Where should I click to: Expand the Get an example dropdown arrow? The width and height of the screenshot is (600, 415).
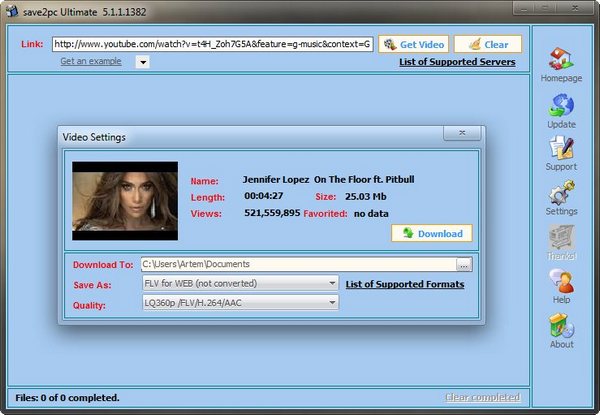click(142, 62)
